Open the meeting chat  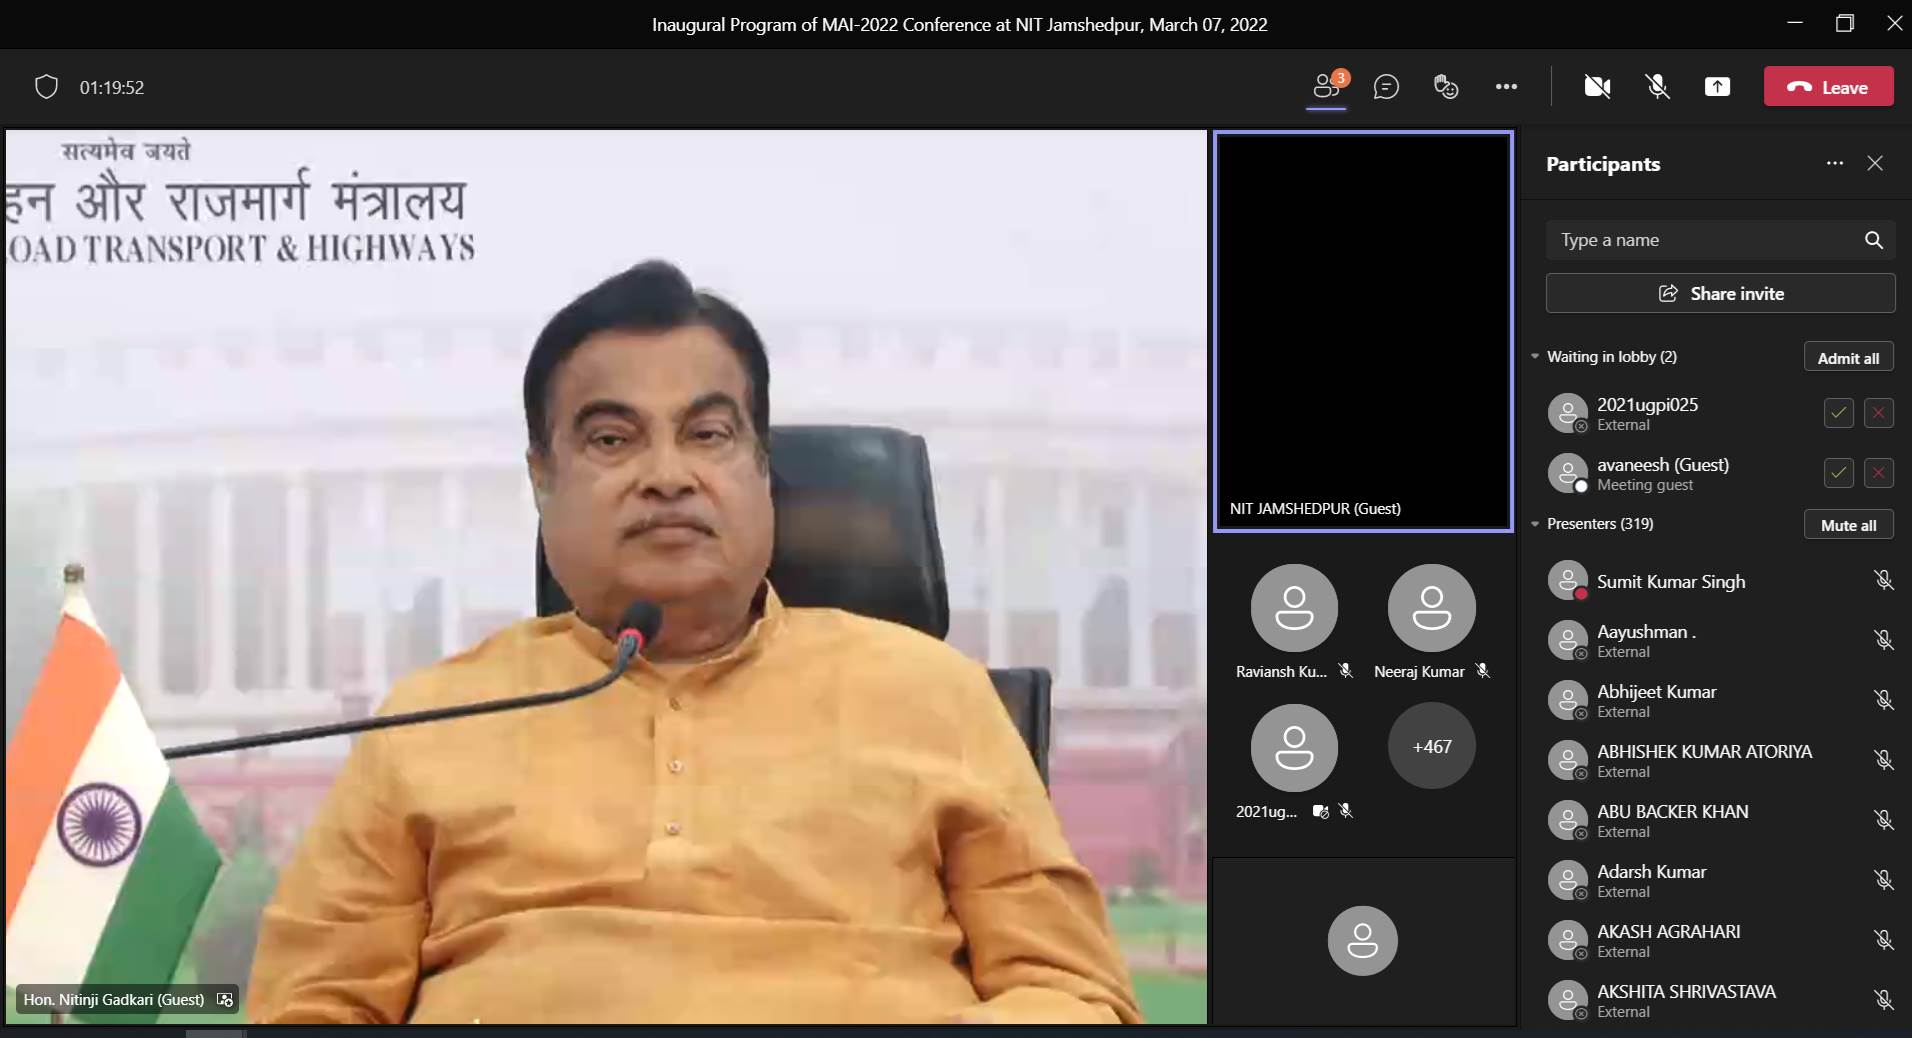1386,87
